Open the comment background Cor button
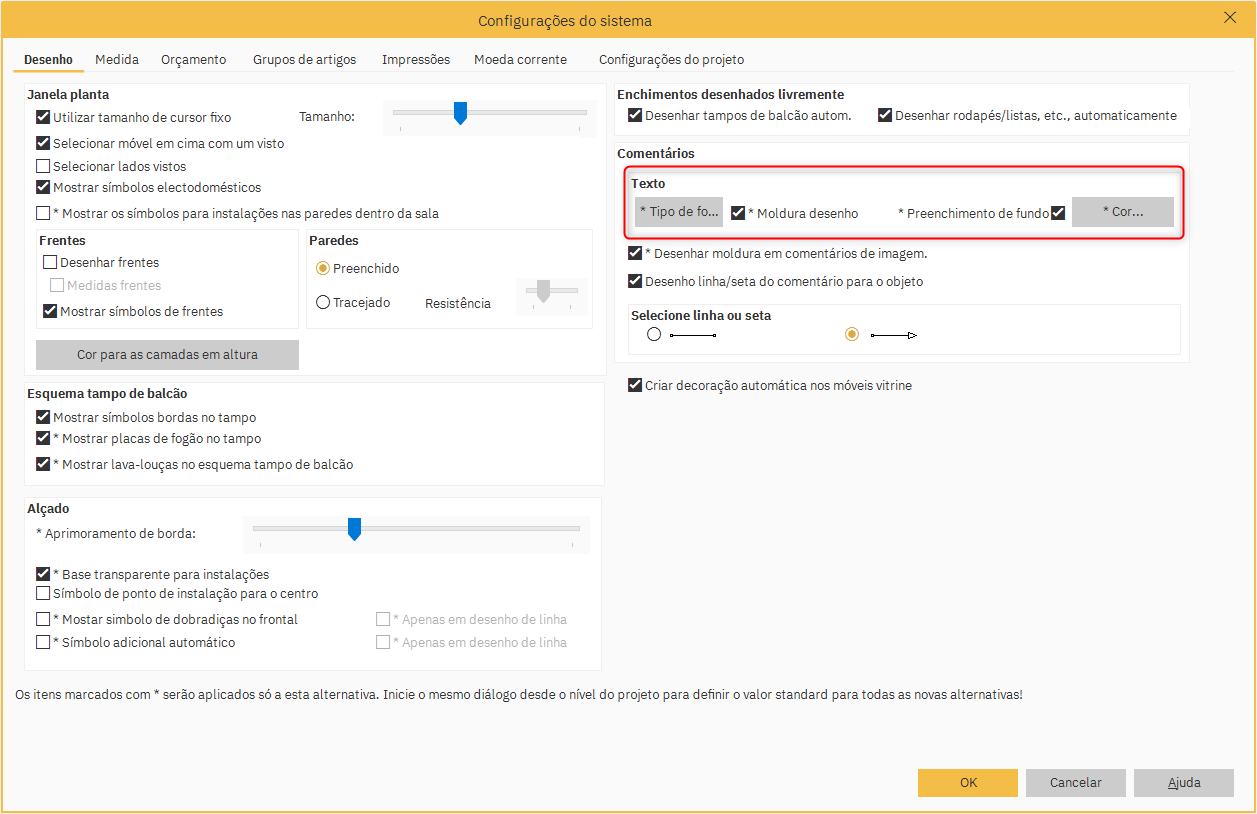 1122,212
